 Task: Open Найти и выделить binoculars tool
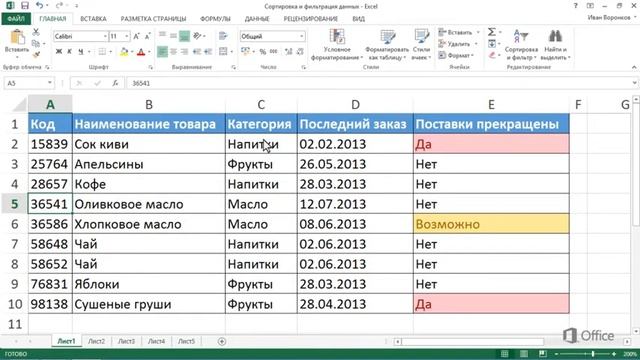pos(555,45)
